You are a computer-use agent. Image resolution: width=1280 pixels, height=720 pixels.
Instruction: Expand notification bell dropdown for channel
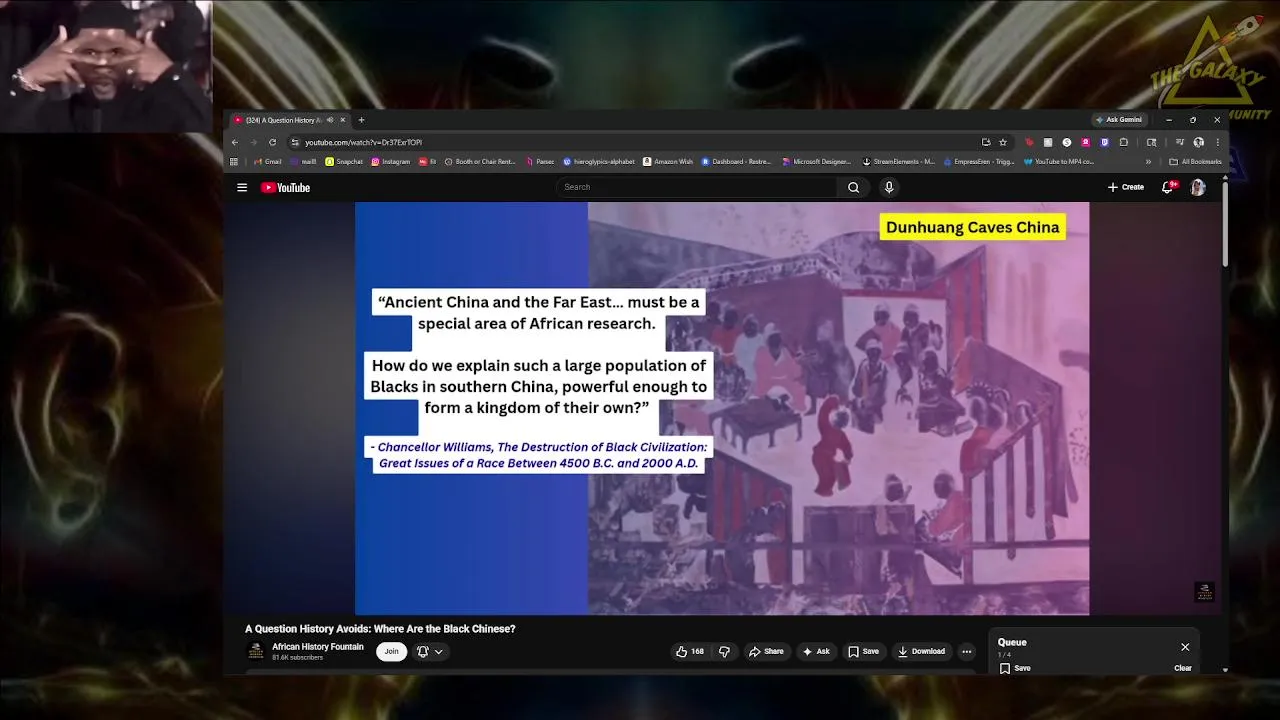[429, 651]
